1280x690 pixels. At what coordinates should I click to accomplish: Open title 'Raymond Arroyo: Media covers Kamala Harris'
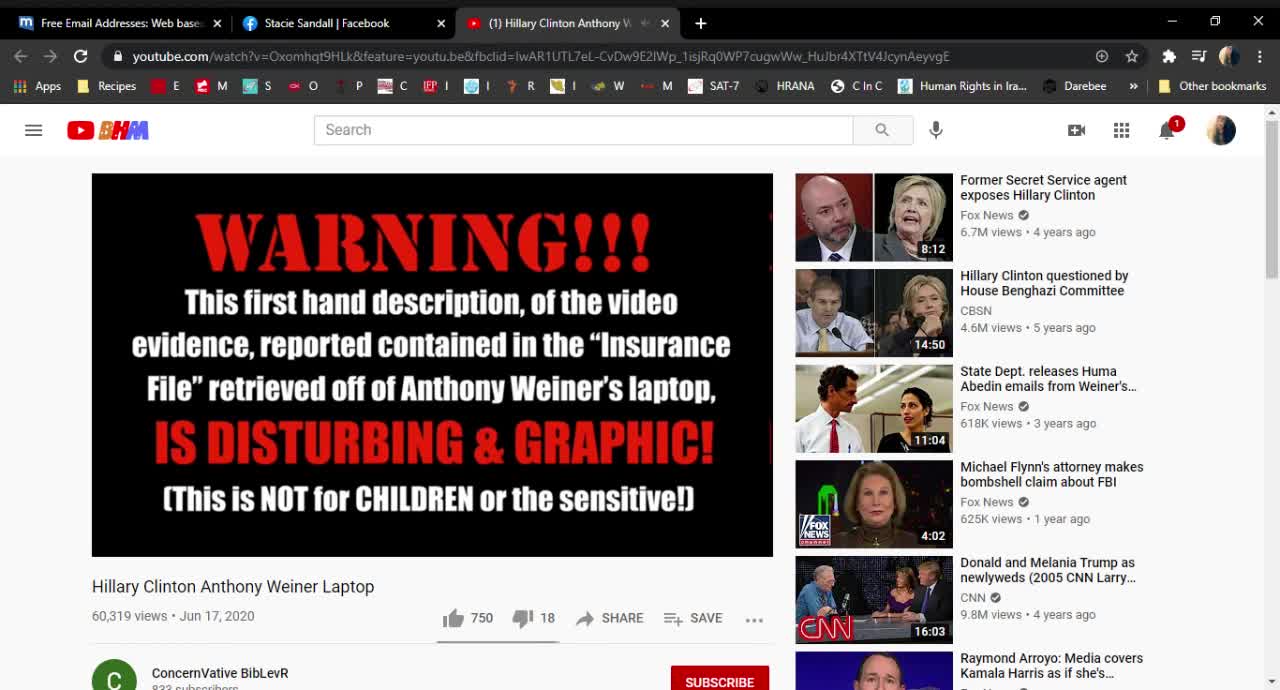point(1051,666)
